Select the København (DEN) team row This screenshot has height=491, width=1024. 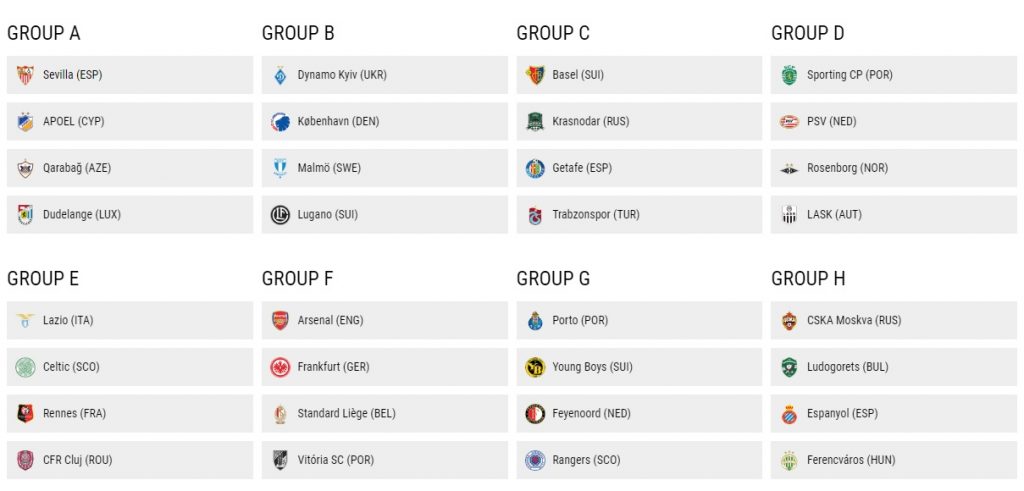[384, 121]
